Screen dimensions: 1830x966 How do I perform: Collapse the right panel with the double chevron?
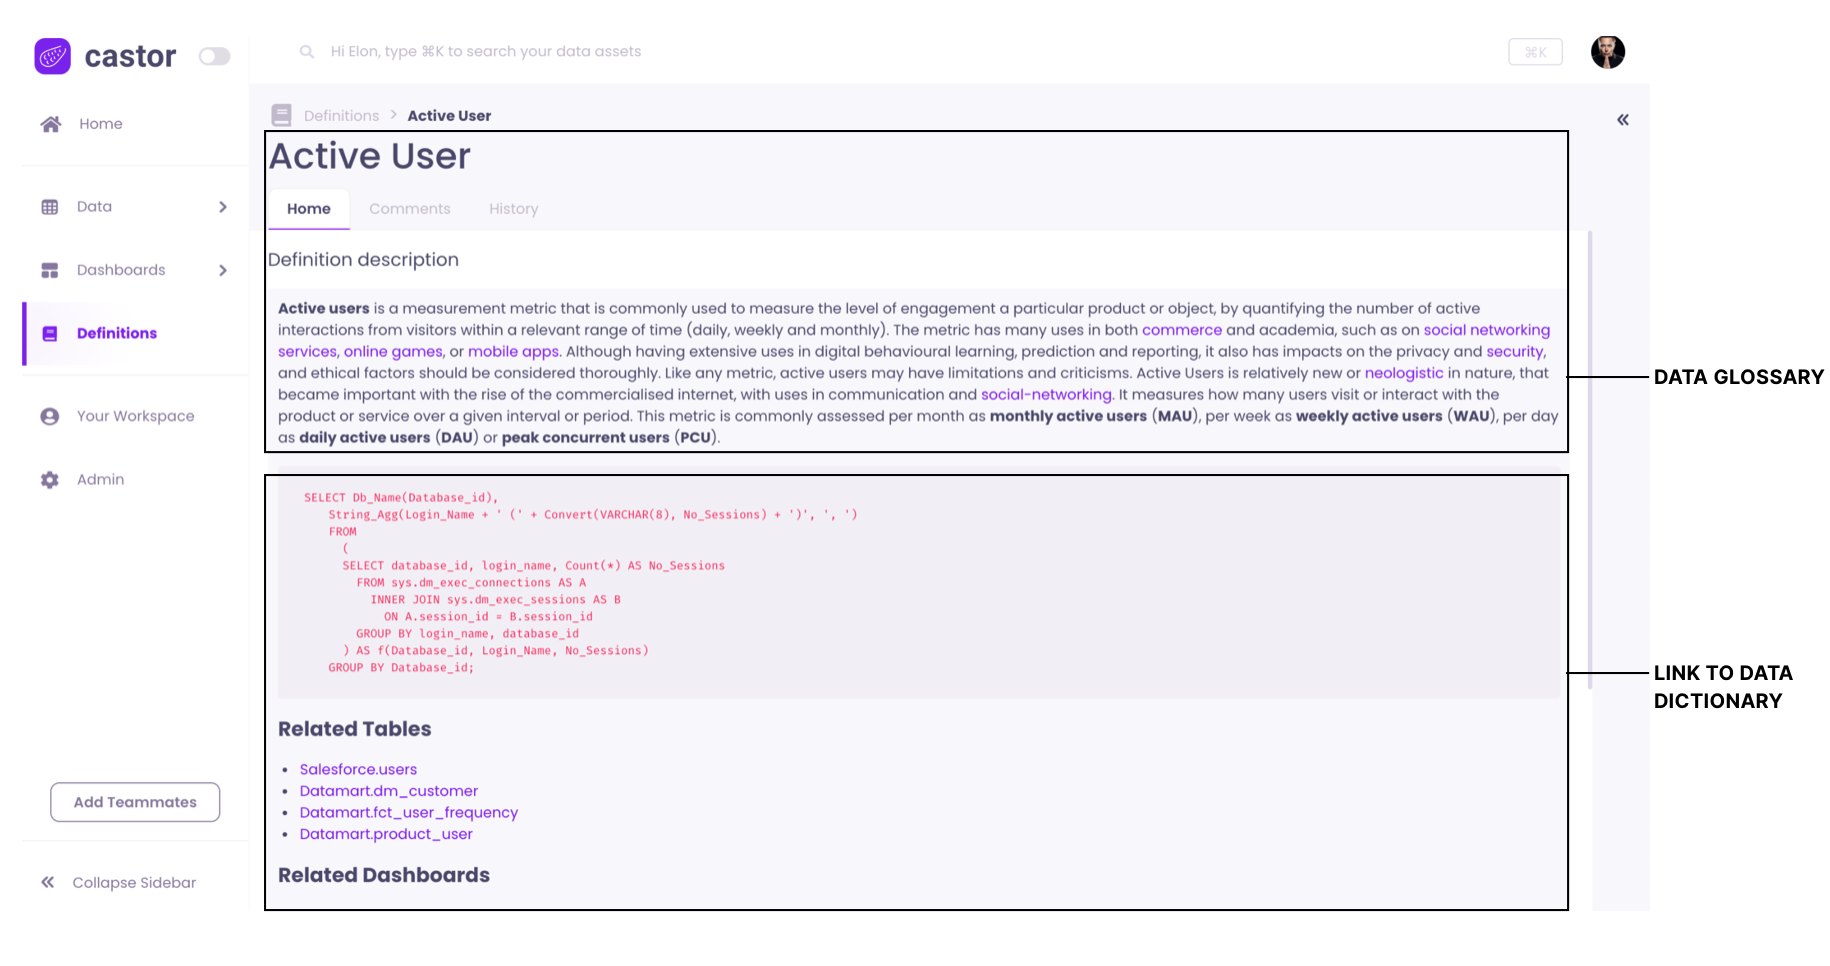[x=1622, y=119]
